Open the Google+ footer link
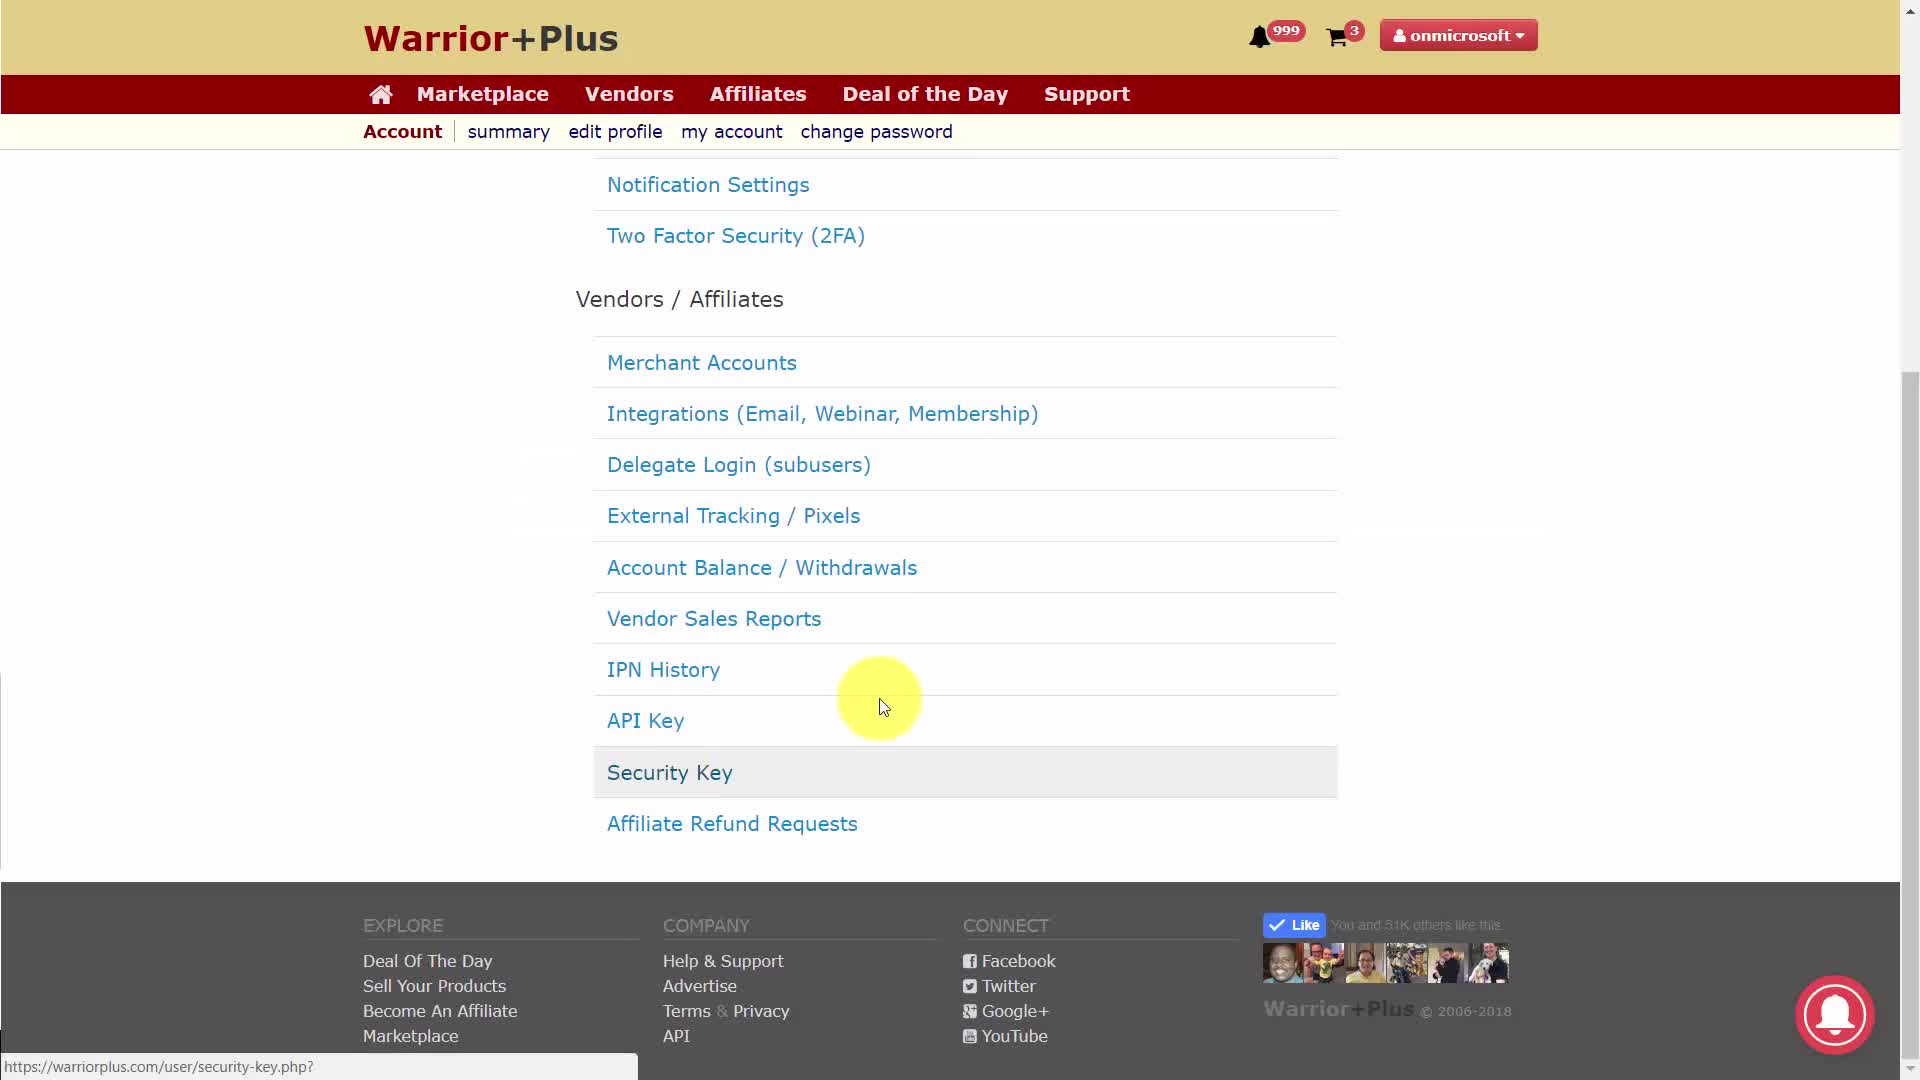The image size is (1920, 1080). coord(1005,1011)
